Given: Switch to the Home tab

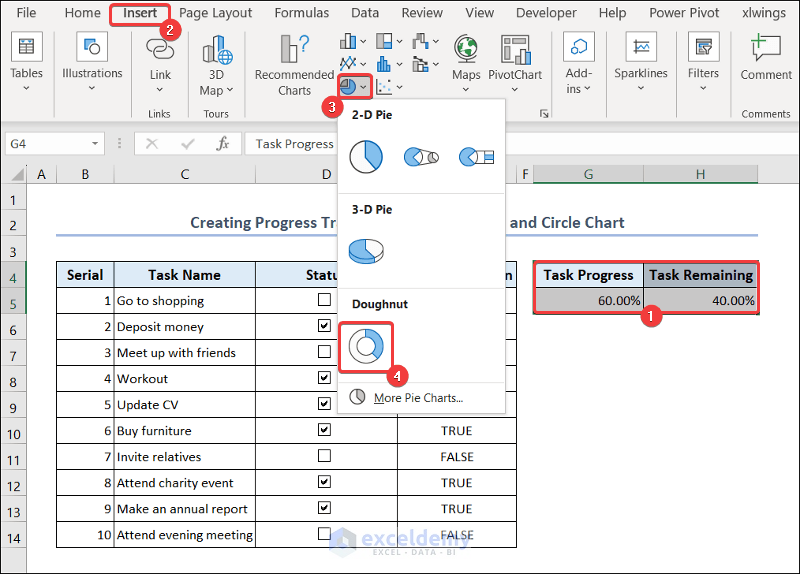Looking at the screenshot, I should (x=83, y=13).
